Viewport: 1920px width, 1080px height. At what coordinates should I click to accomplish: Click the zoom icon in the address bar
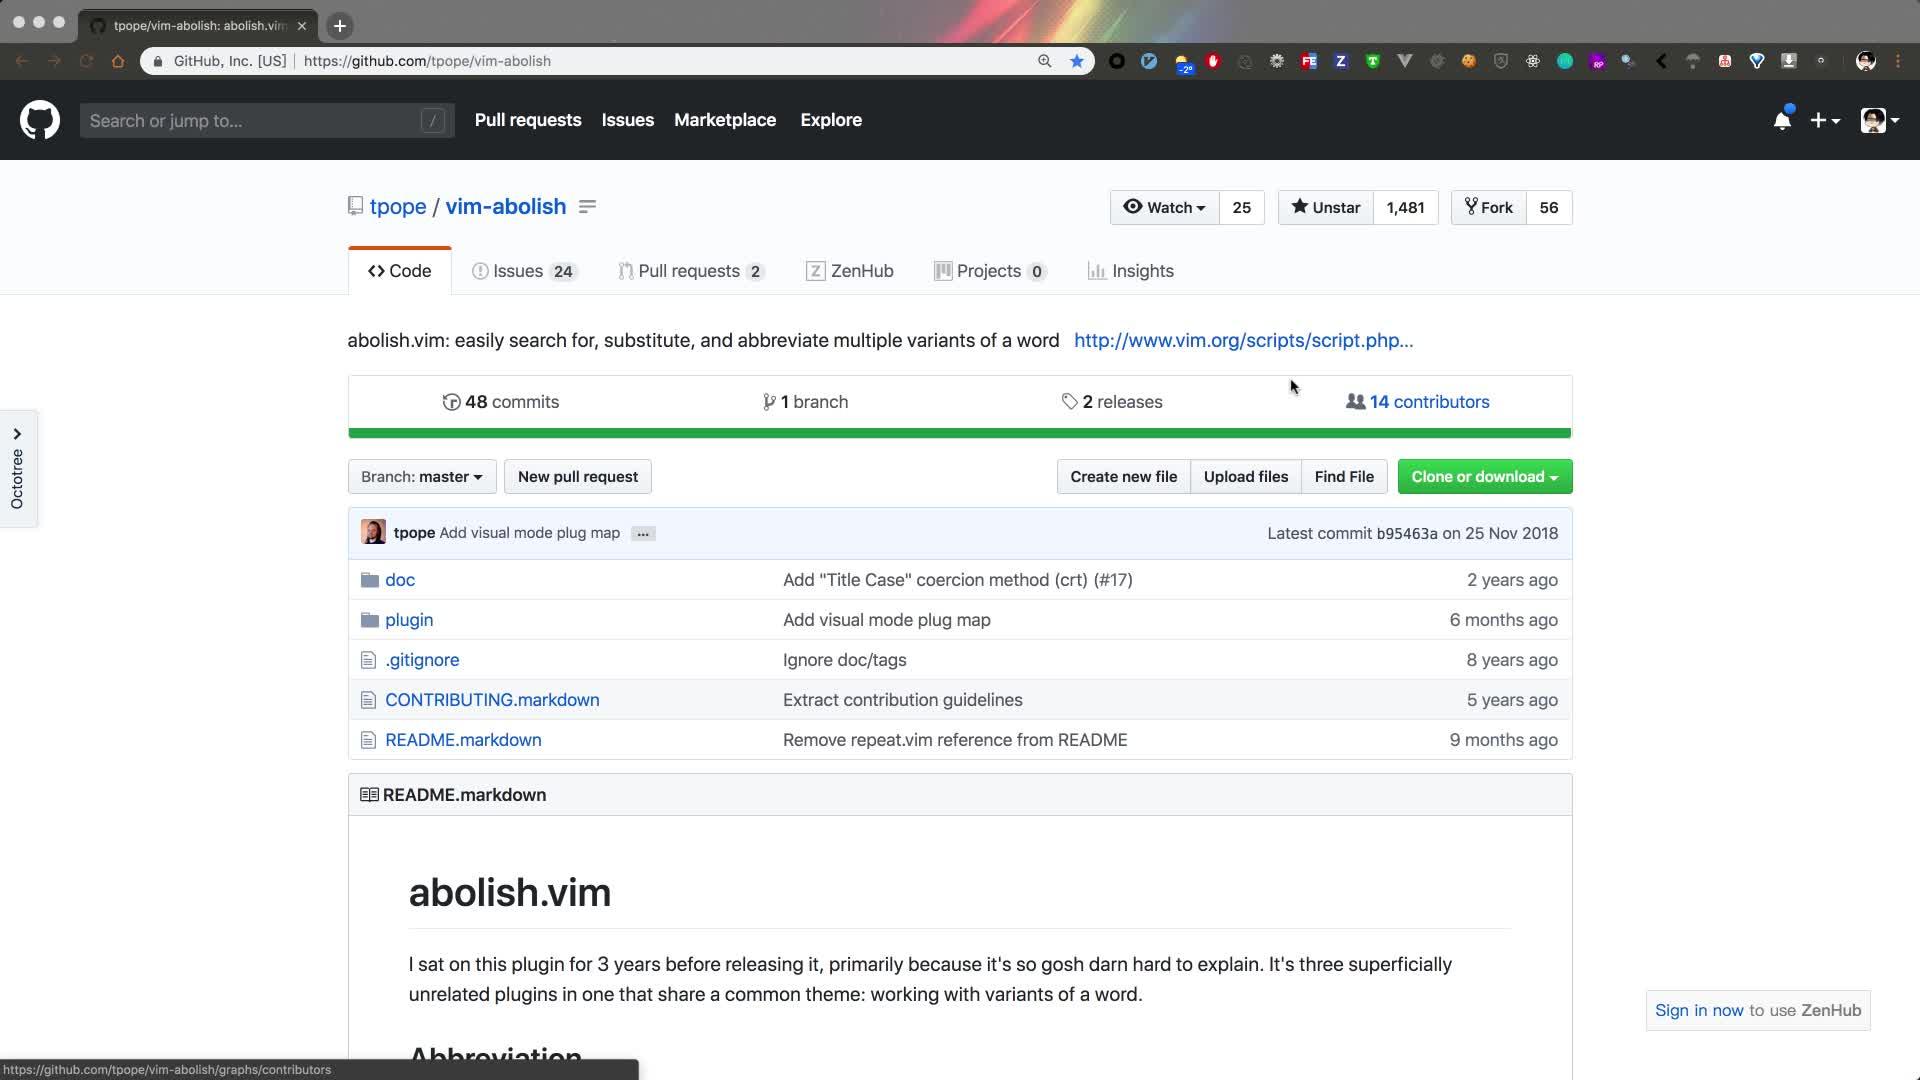[1044, 61]
